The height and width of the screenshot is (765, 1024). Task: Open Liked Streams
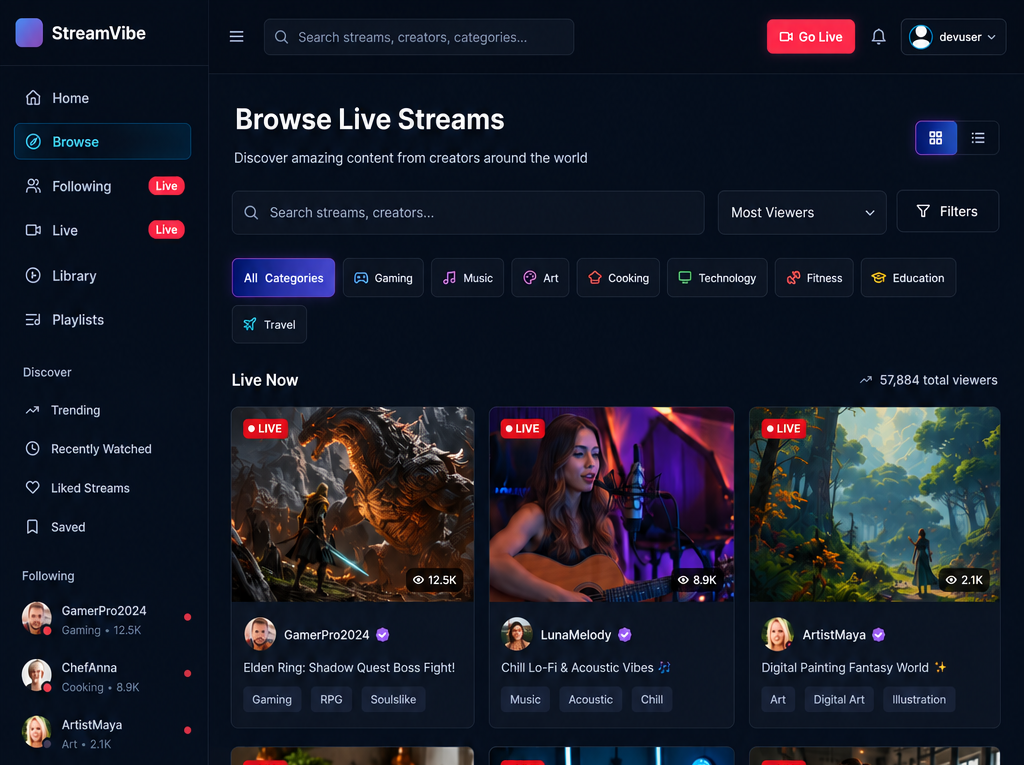(103, 488)
